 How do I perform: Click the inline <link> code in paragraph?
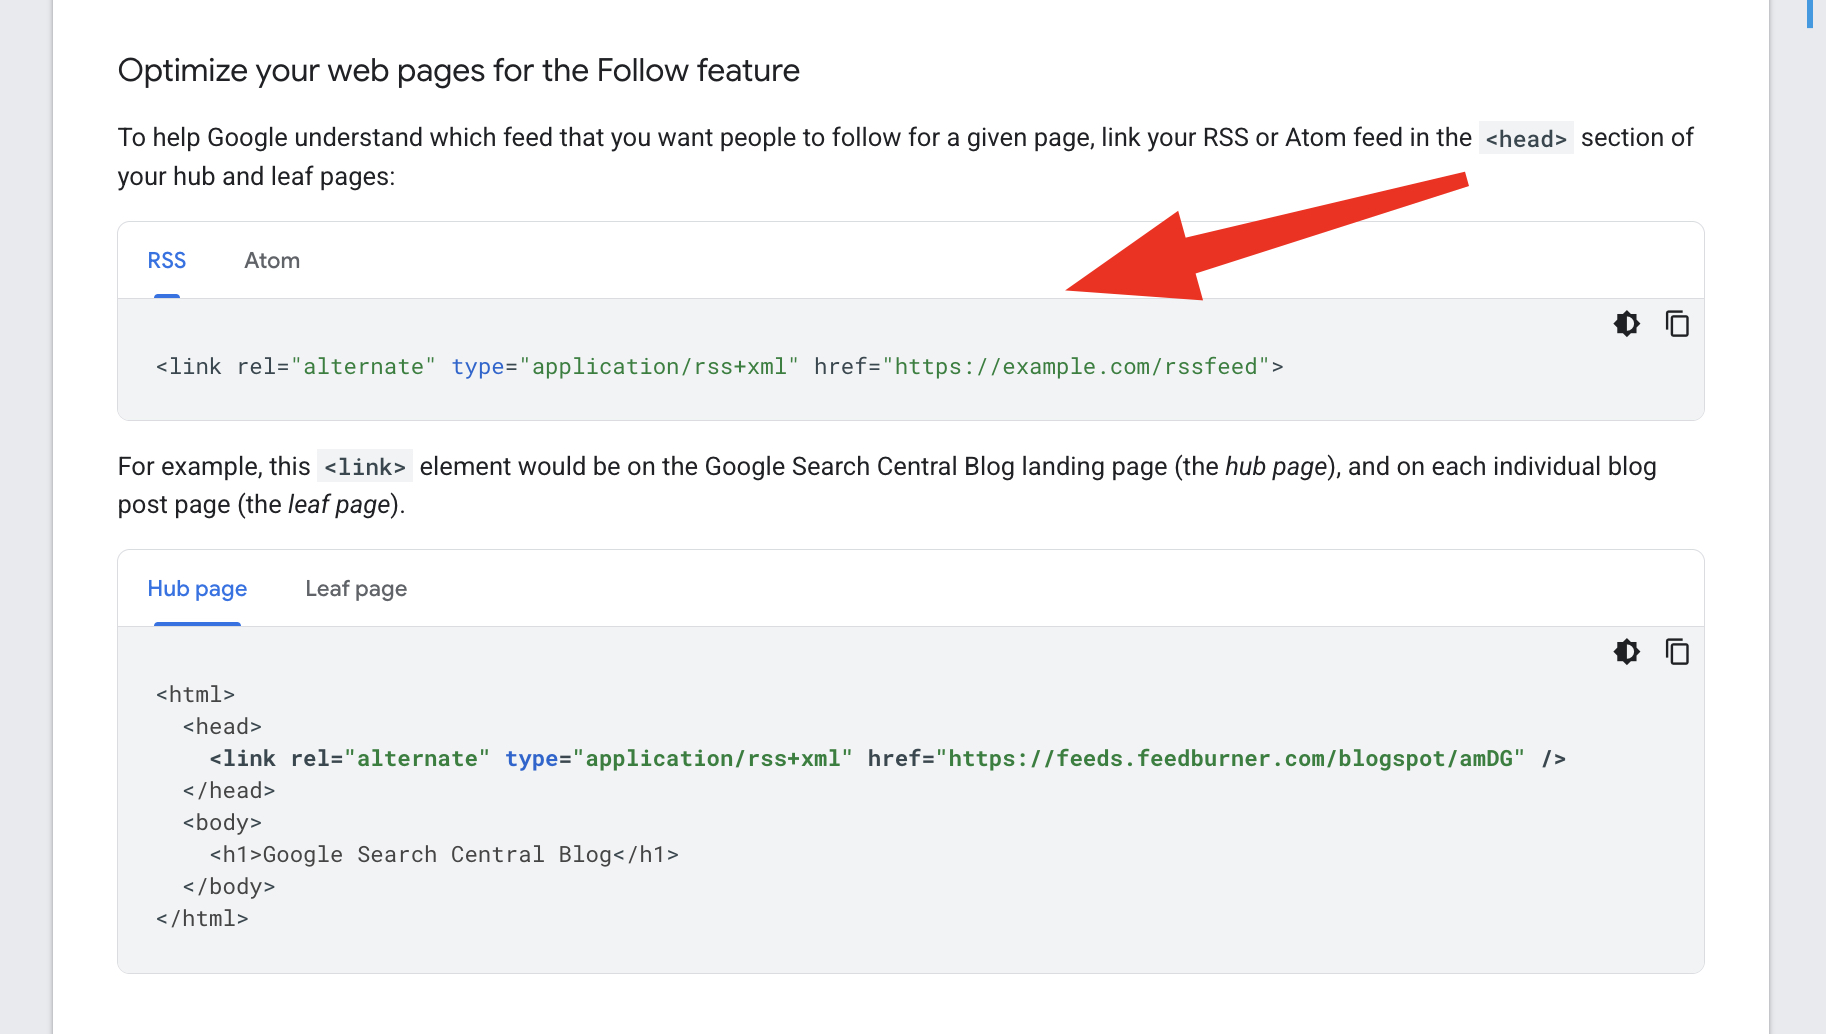point(364,467)
